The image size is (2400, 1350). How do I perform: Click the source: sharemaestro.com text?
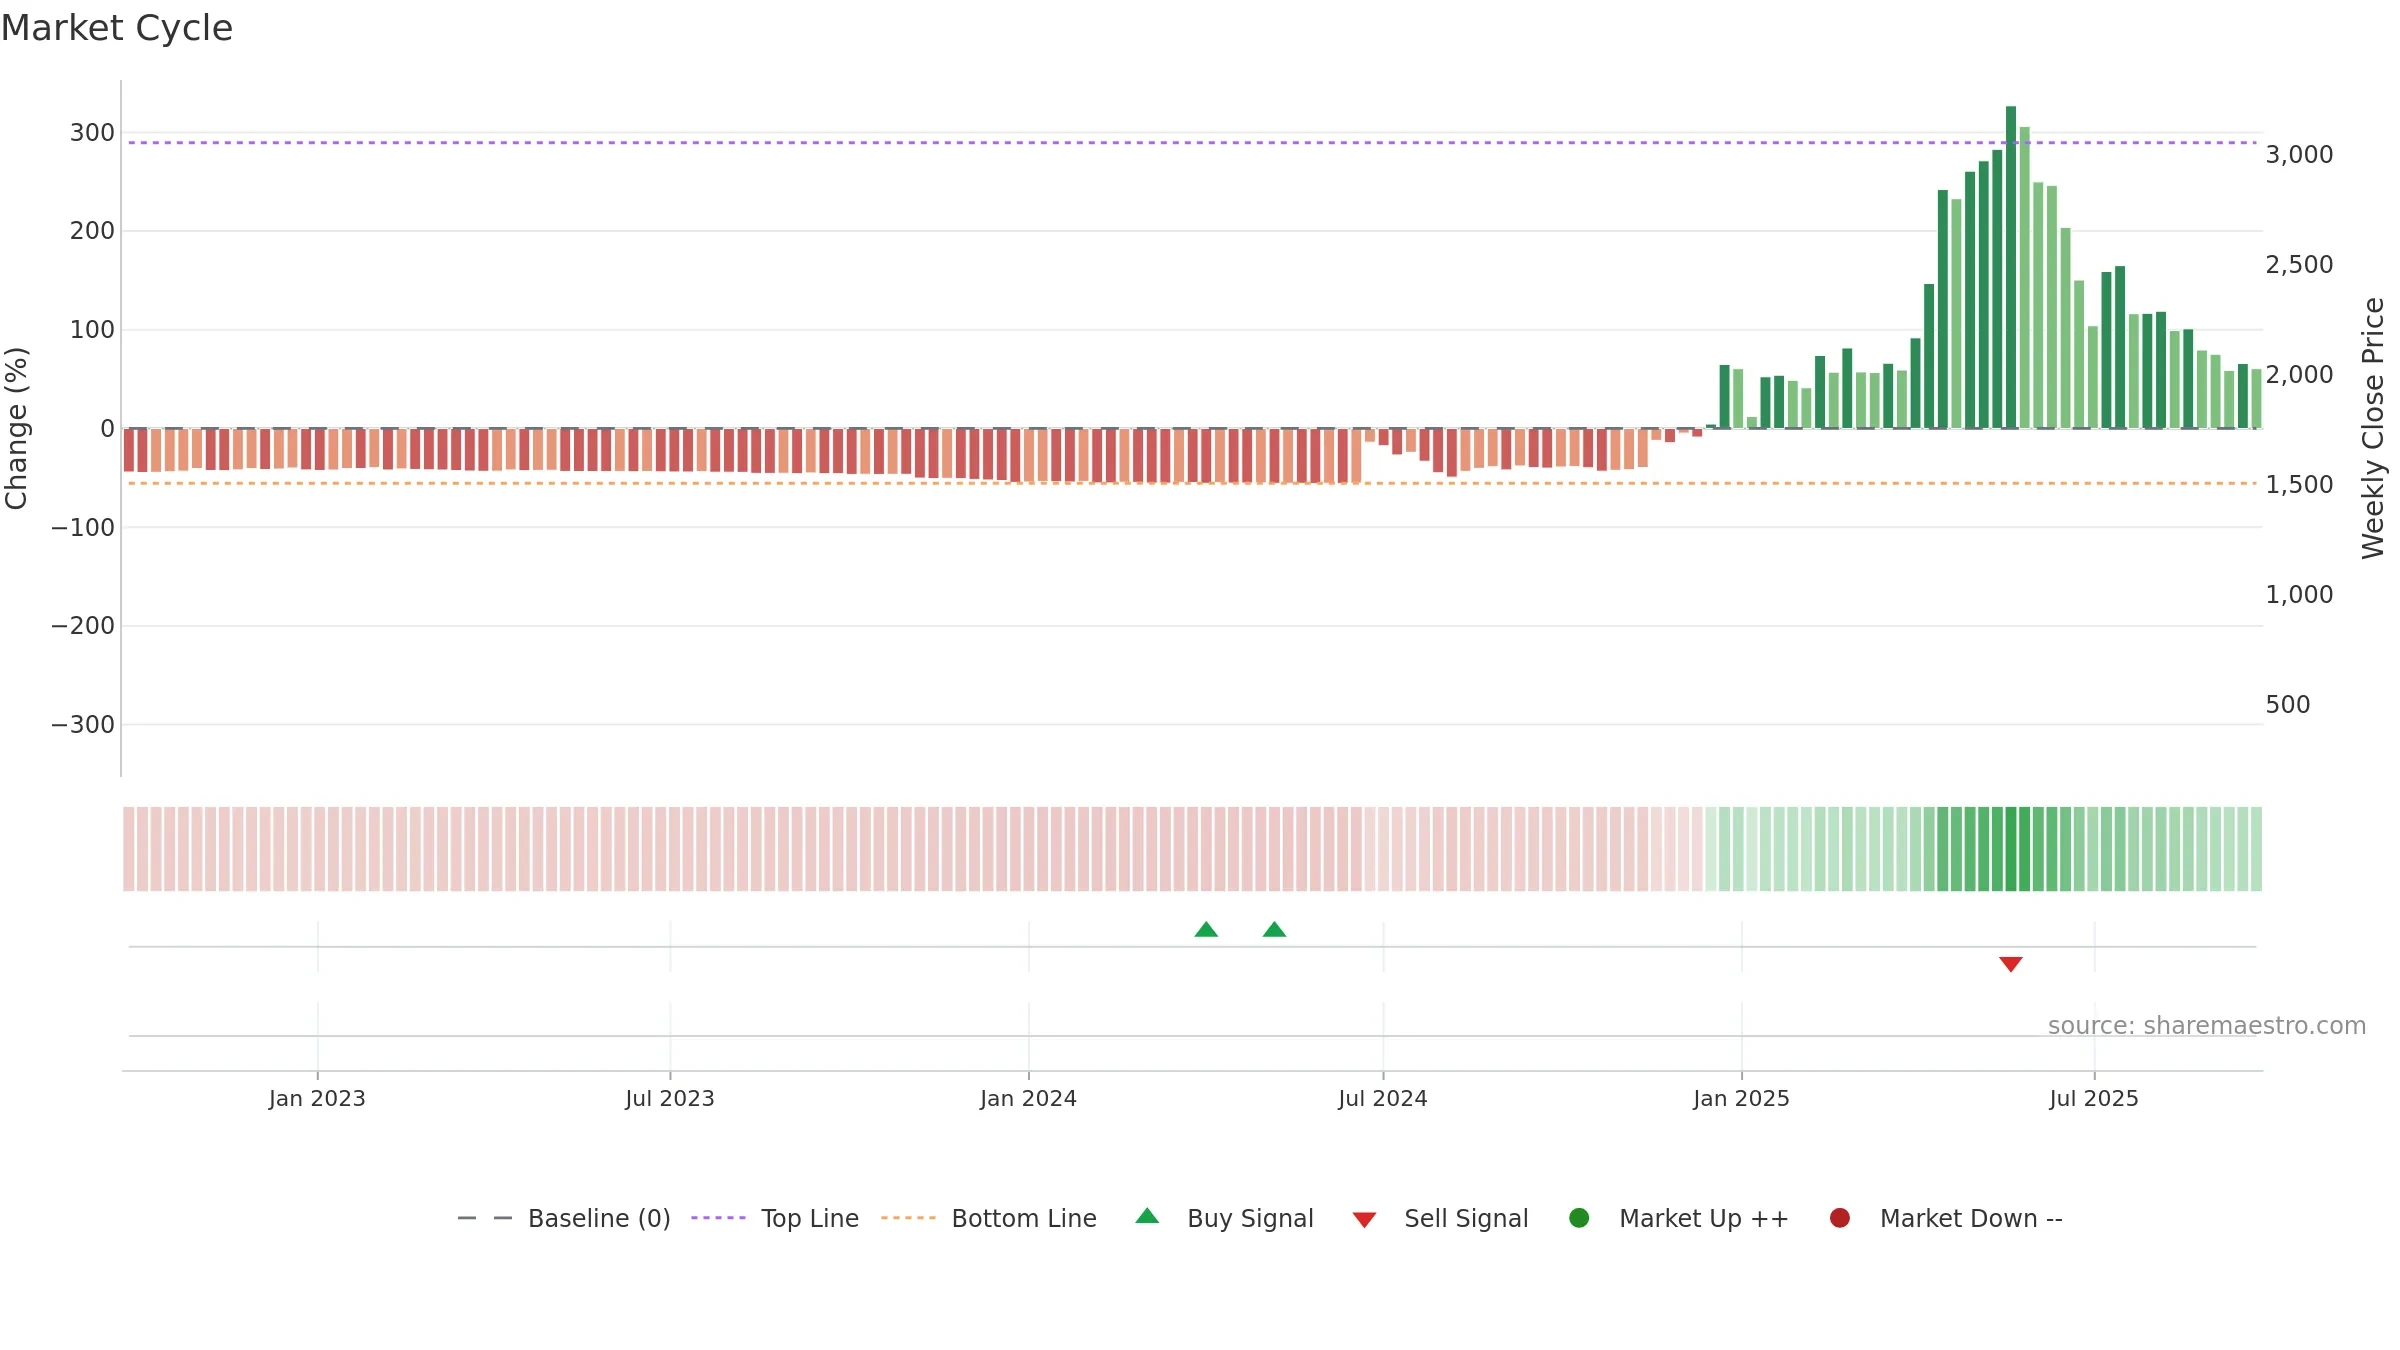tap(2207, 1026)
